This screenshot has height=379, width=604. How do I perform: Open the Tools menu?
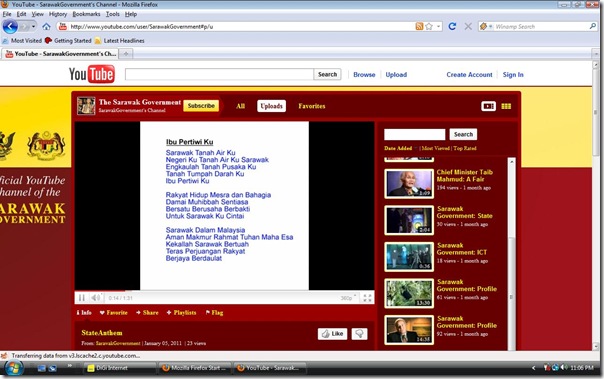point(112,14)
